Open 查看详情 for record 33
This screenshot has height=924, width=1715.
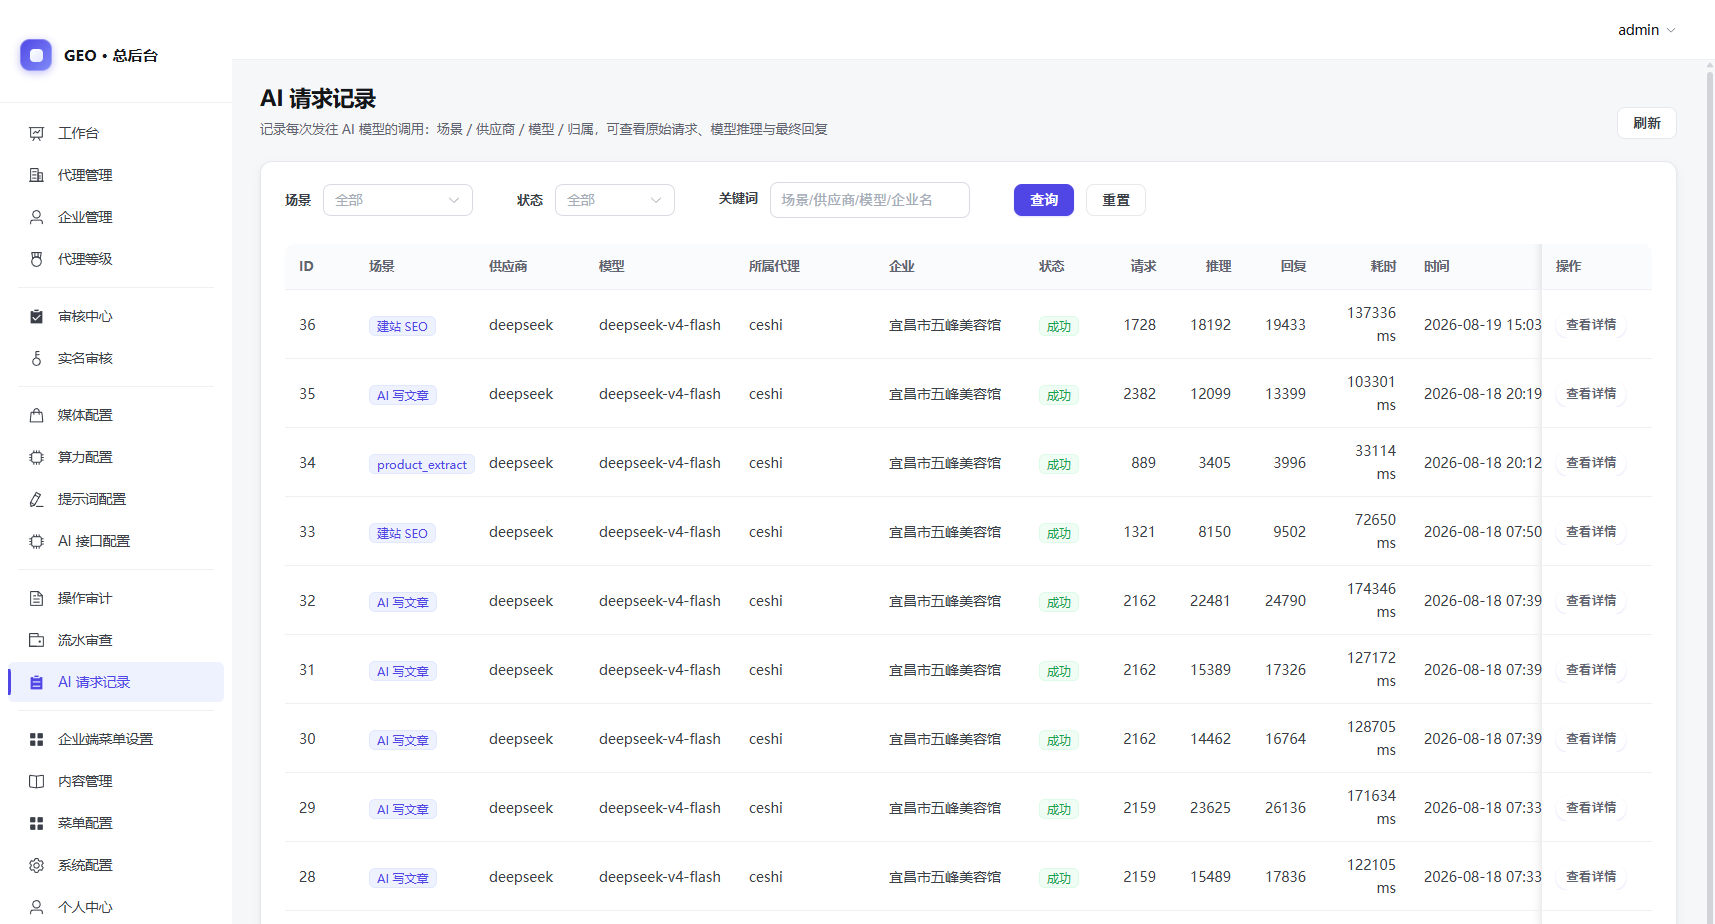(x=1591, y=532)
